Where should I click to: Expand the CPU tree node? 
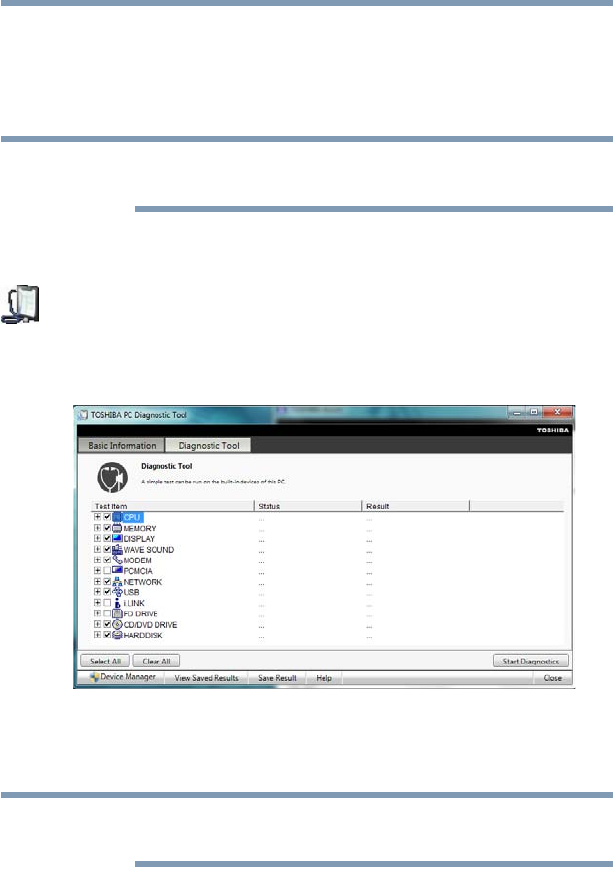97,517
